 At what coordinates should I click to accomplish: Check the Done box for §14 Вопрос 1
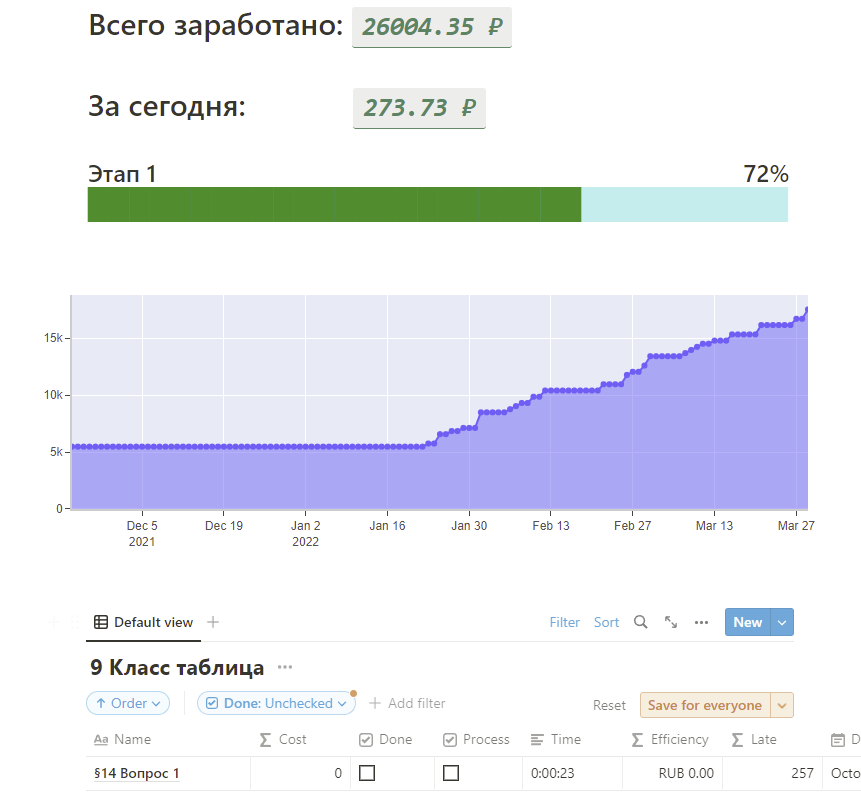(367, 773)
